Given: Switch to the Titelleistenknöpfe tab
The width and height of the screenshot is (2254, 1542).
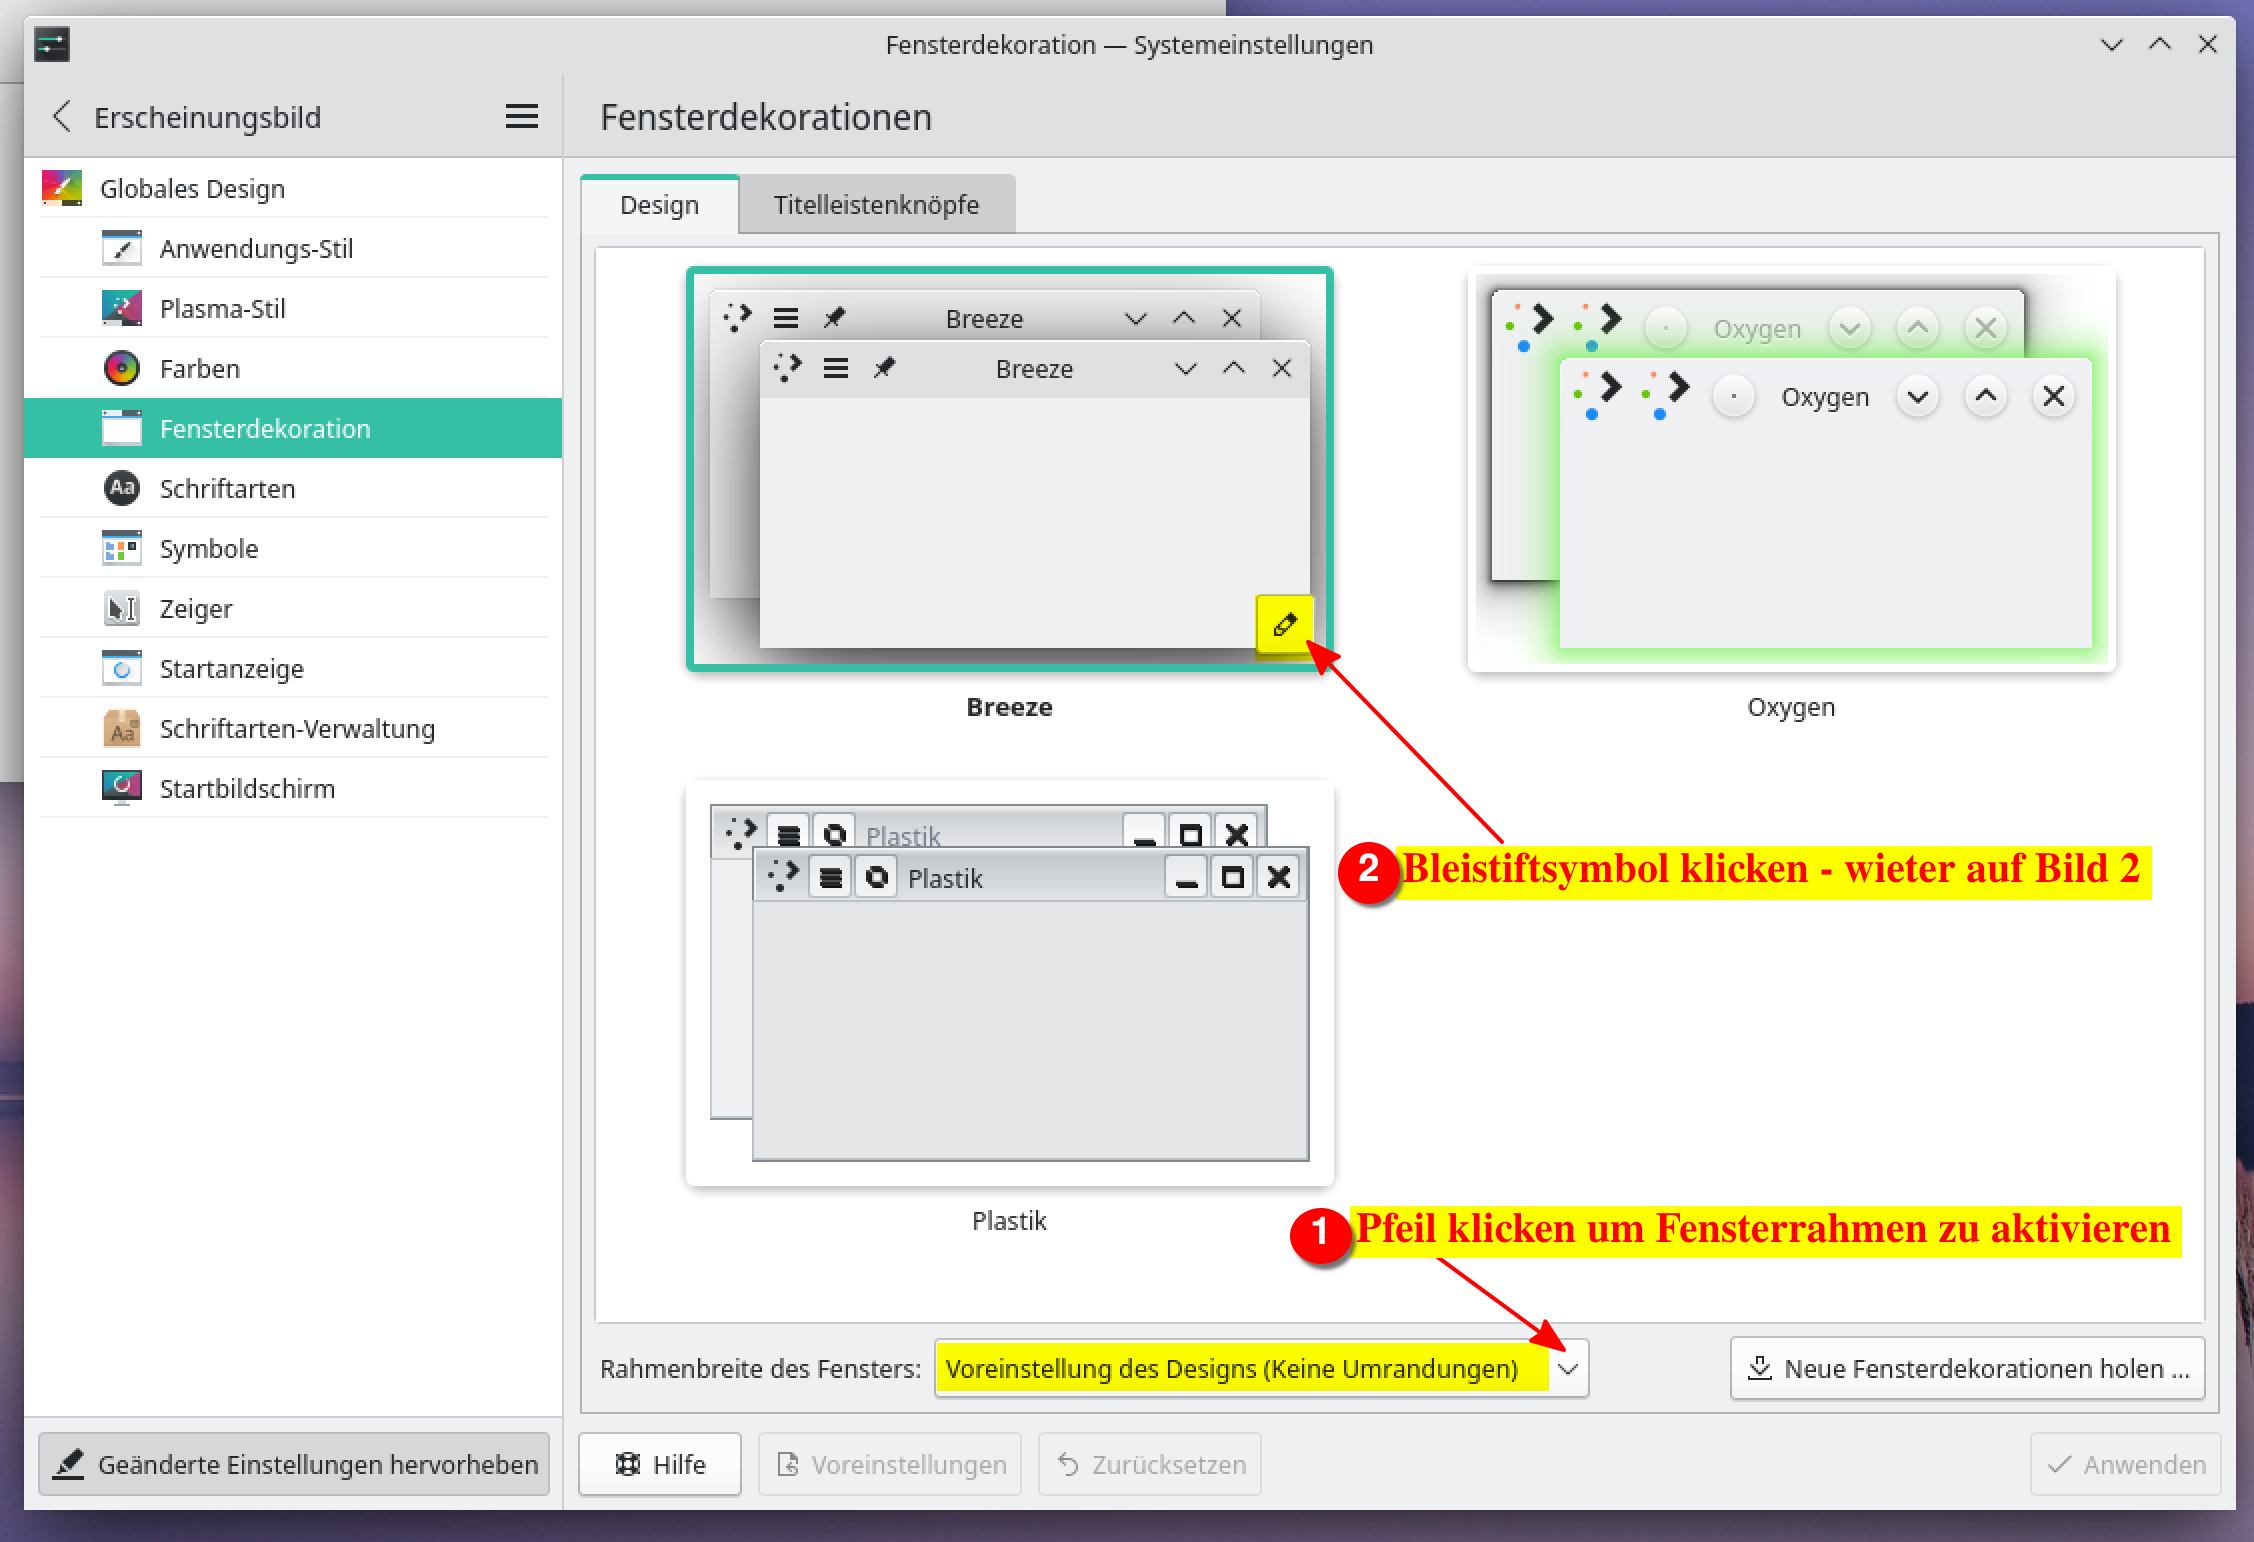Looking at the screenshot, I should coord(876,205).
